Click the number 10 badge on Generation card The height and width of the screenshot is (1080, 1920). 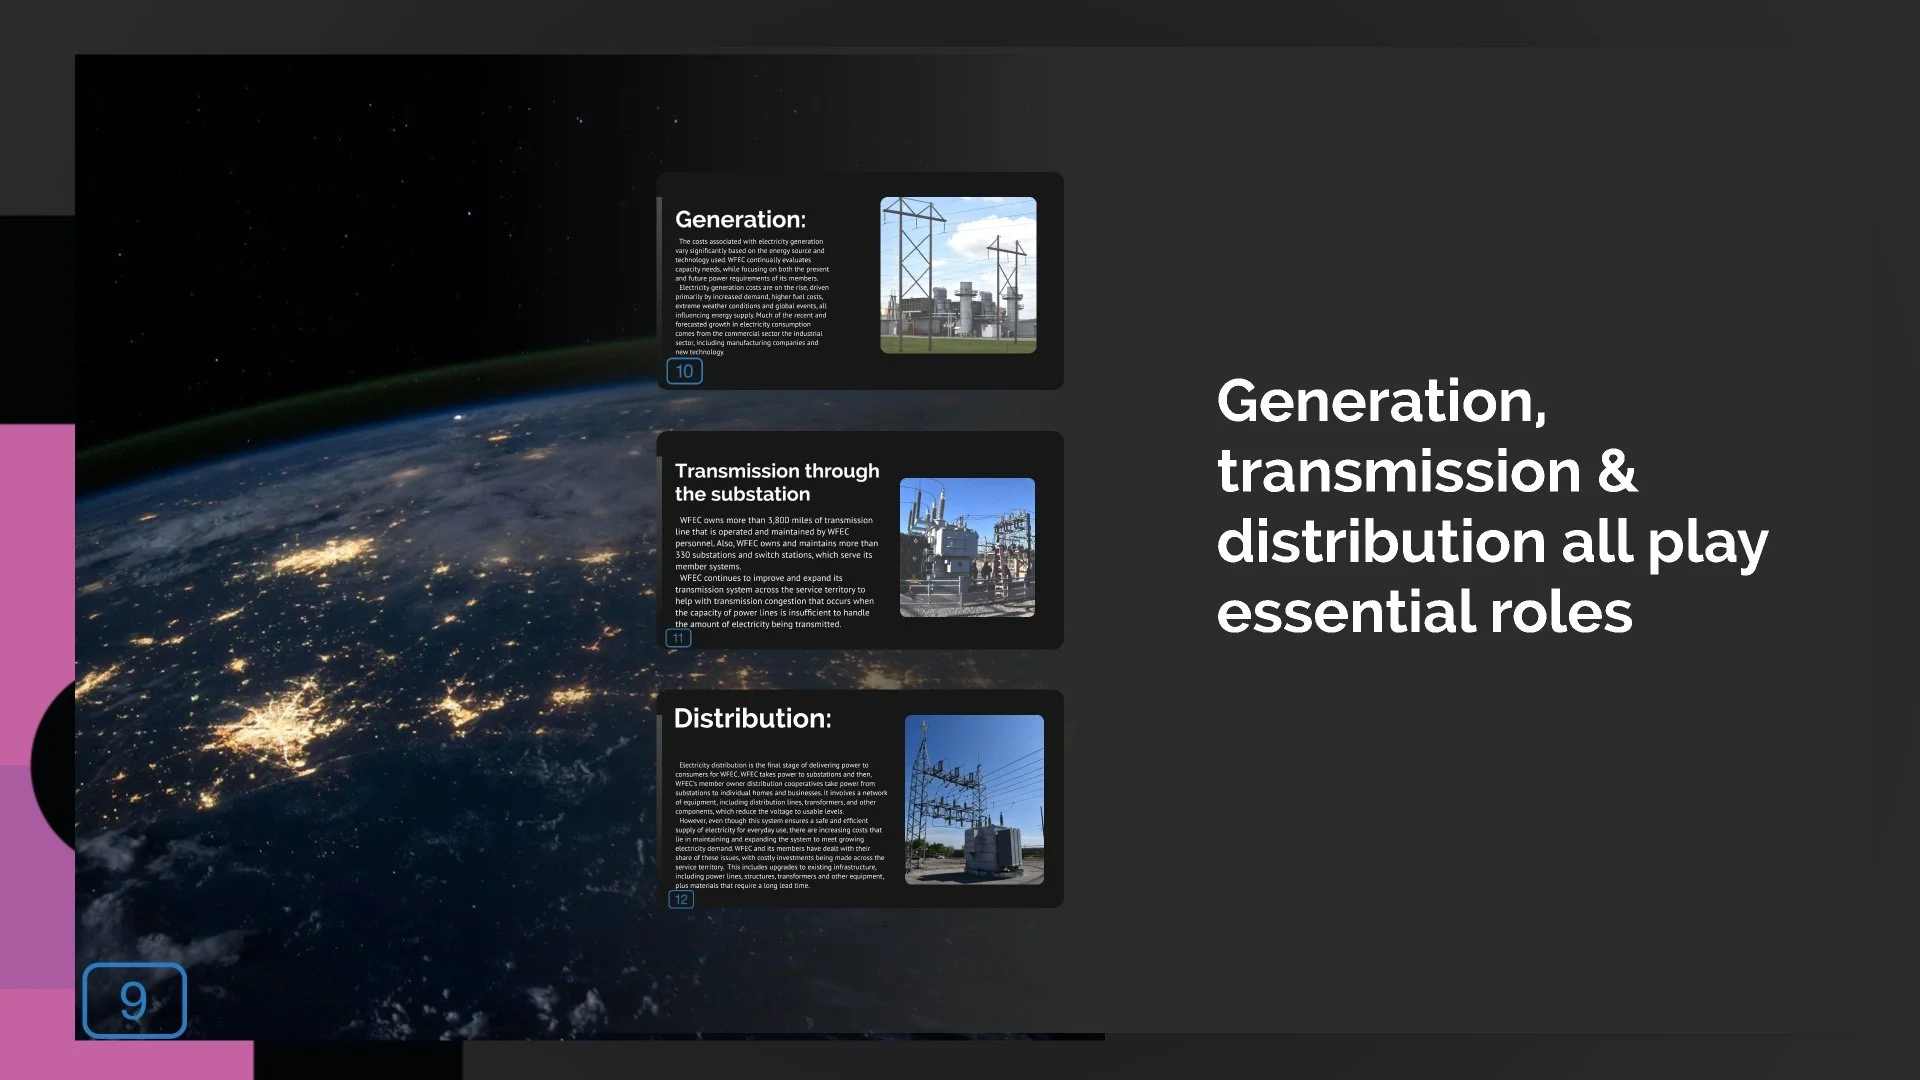coord(684,371)
